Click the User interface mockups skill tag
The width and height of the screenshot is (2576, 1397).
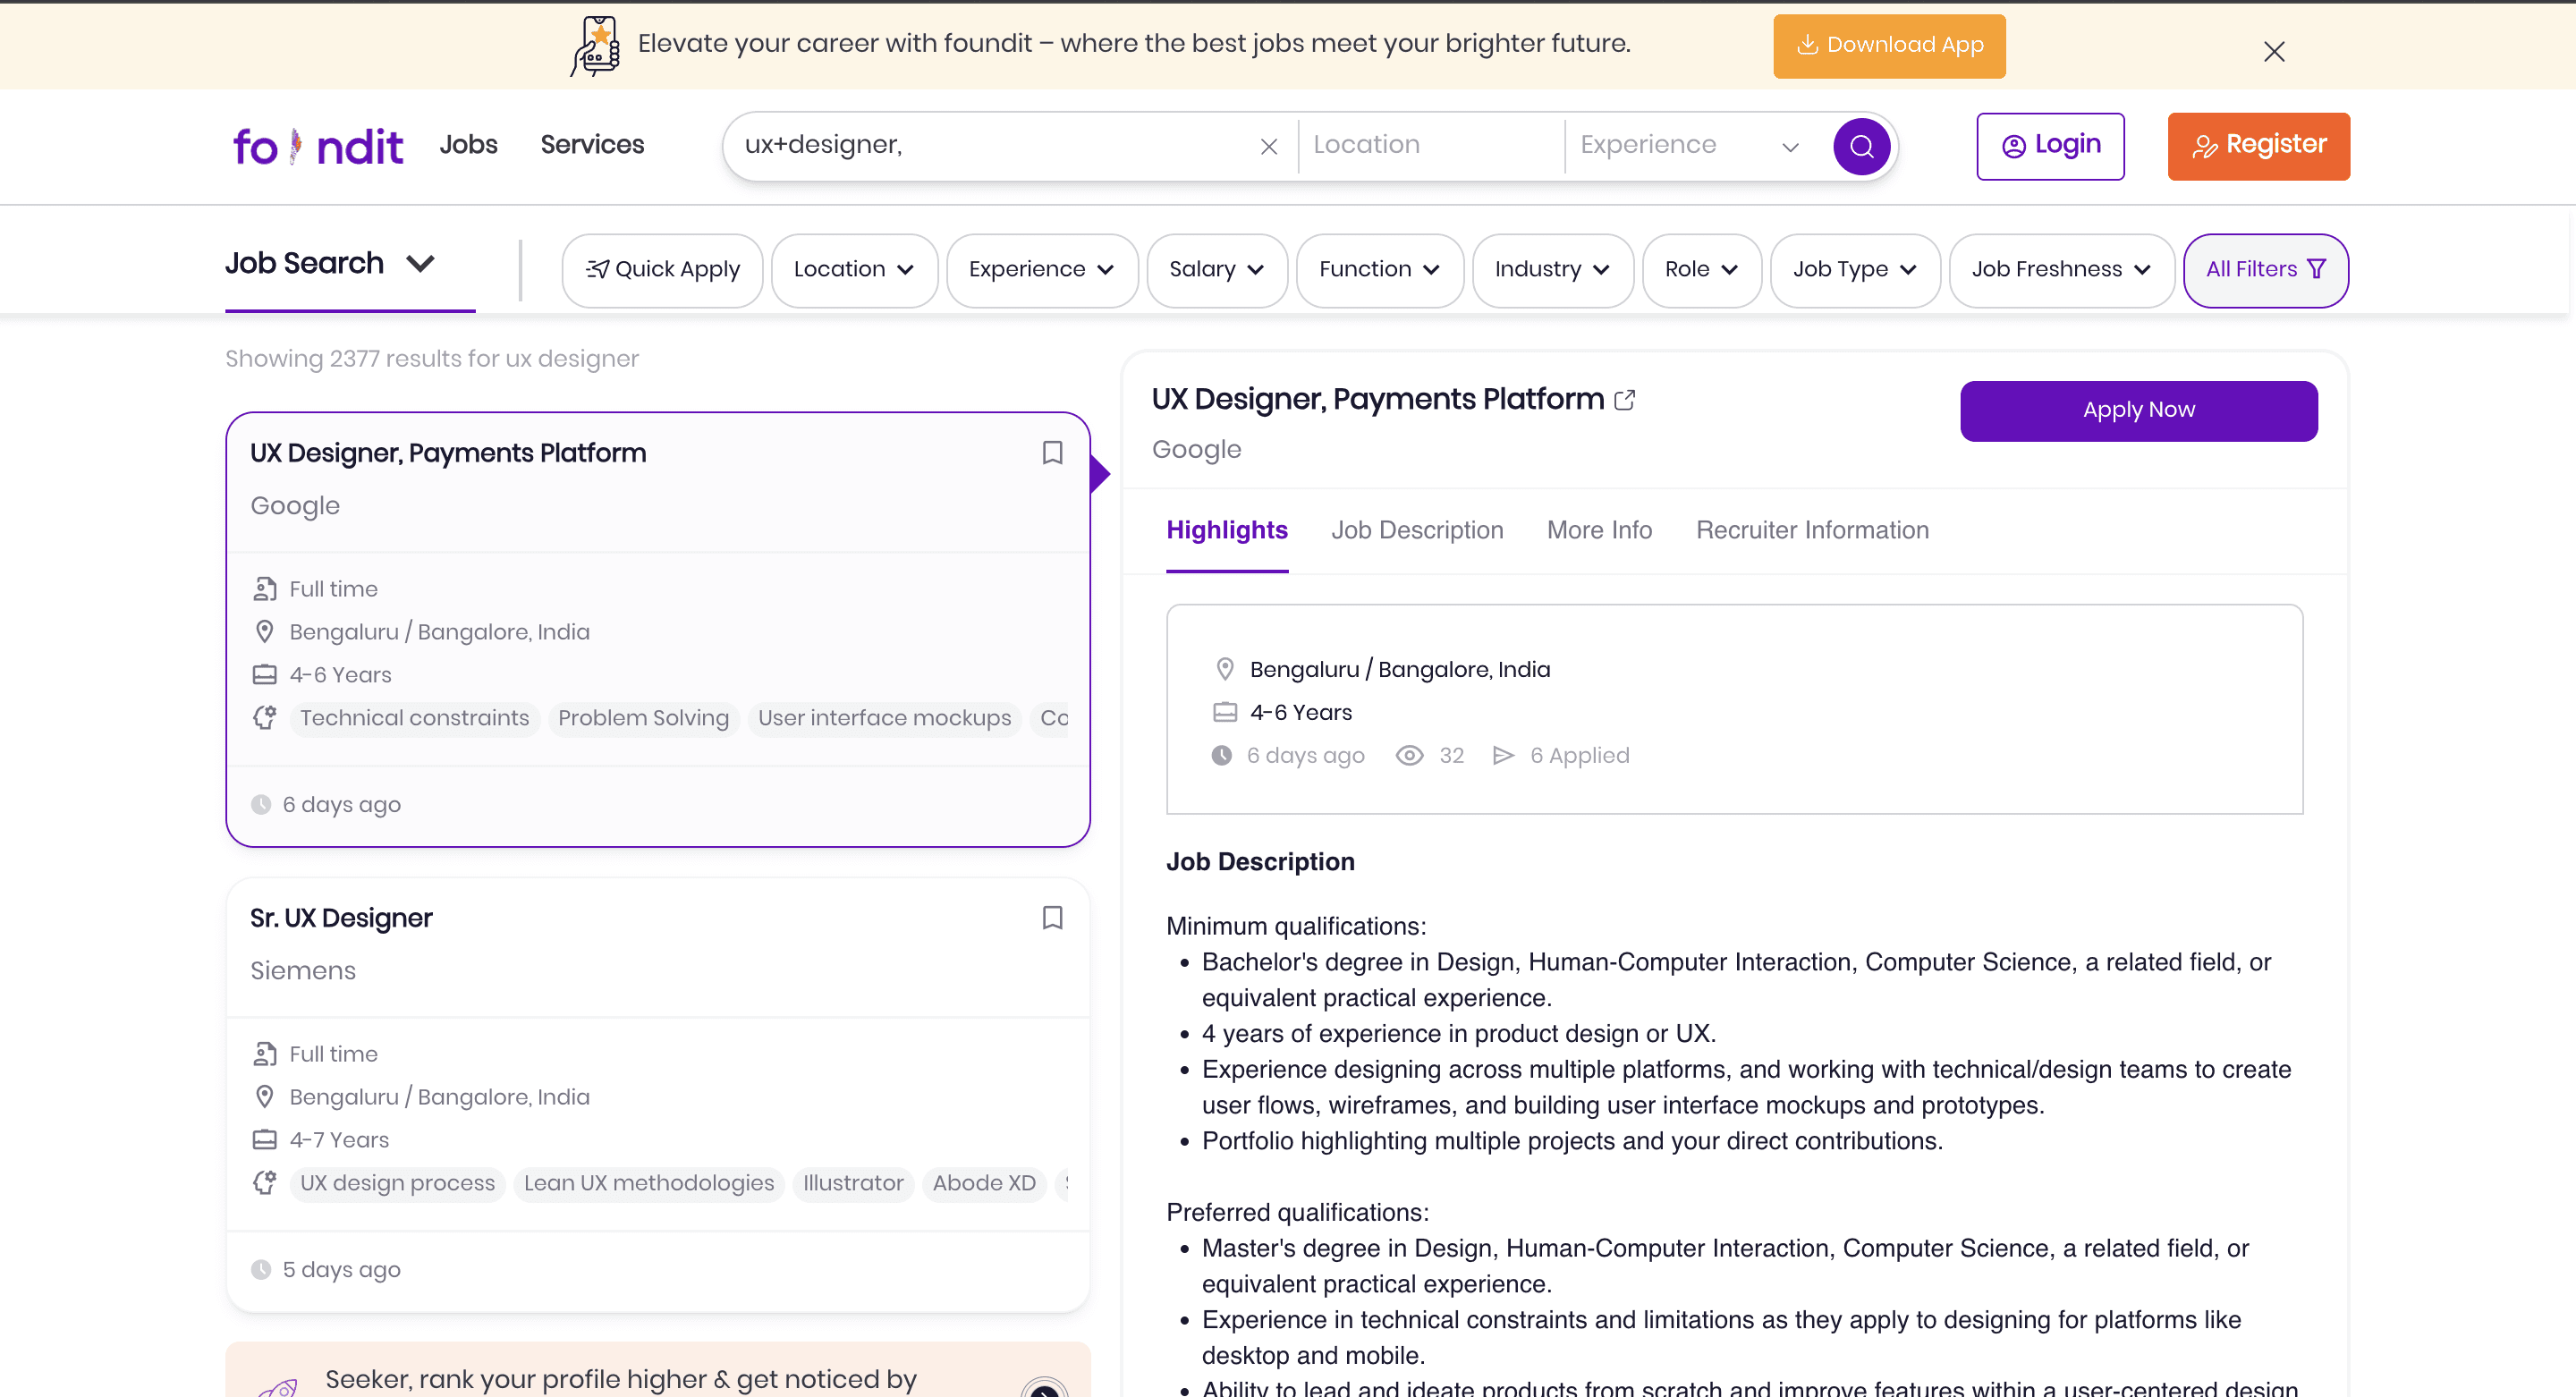click(x=884, y=717)
